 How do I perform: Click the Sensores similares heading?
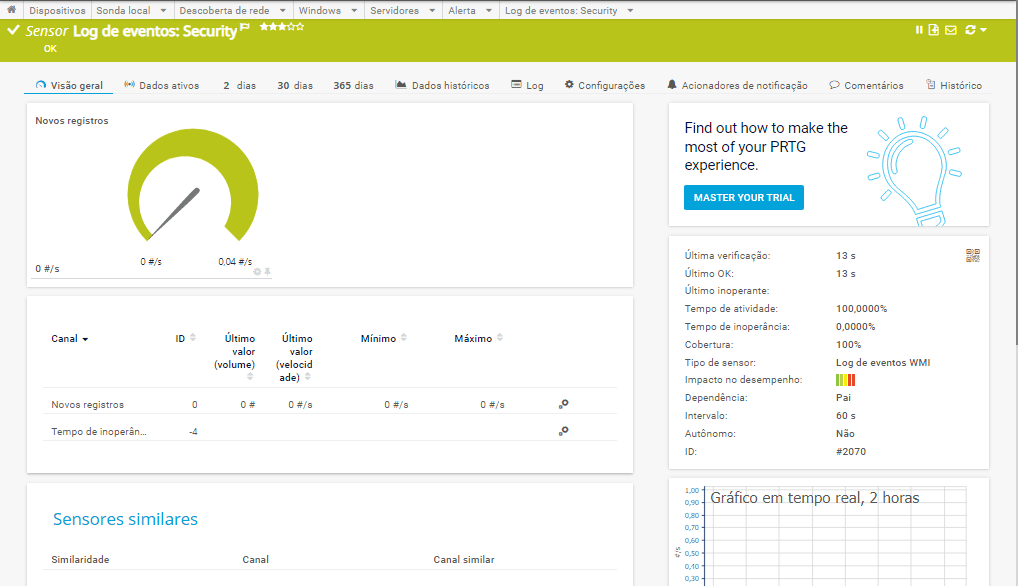click(x=125, y=519)
